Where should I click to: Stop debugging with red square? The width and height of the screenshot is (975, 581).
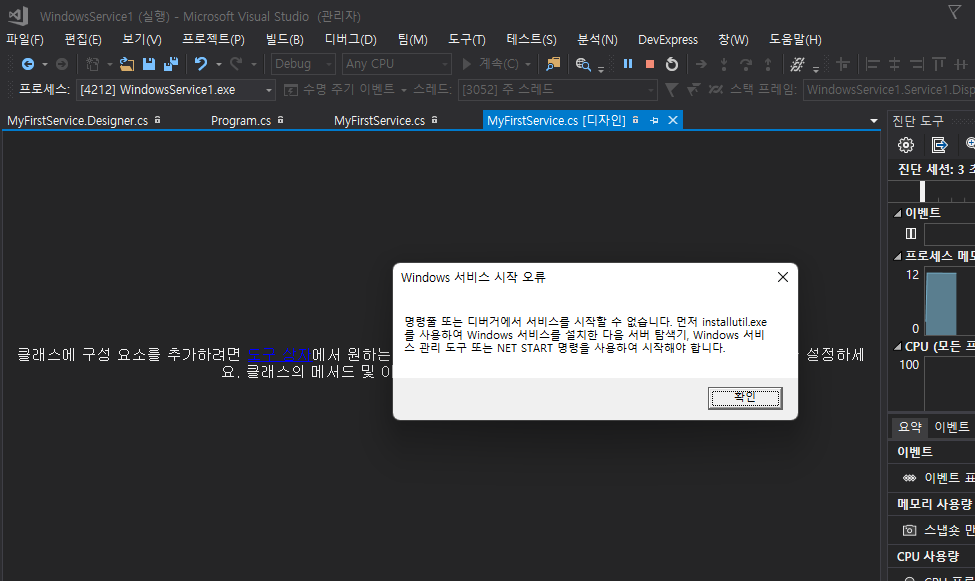[x=650, y=64]
